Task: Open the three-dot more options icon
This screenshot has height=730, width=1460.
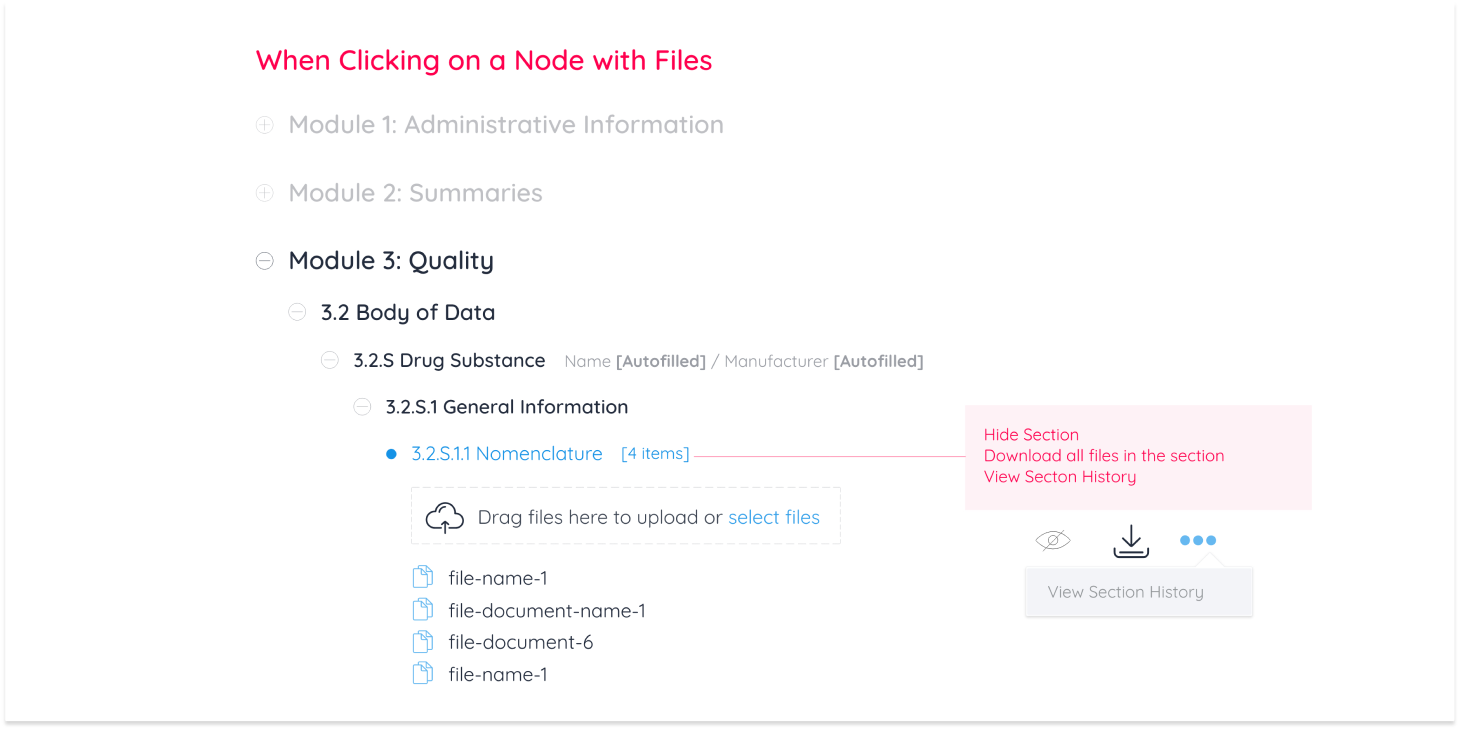Action: [x=1197, y=540]
